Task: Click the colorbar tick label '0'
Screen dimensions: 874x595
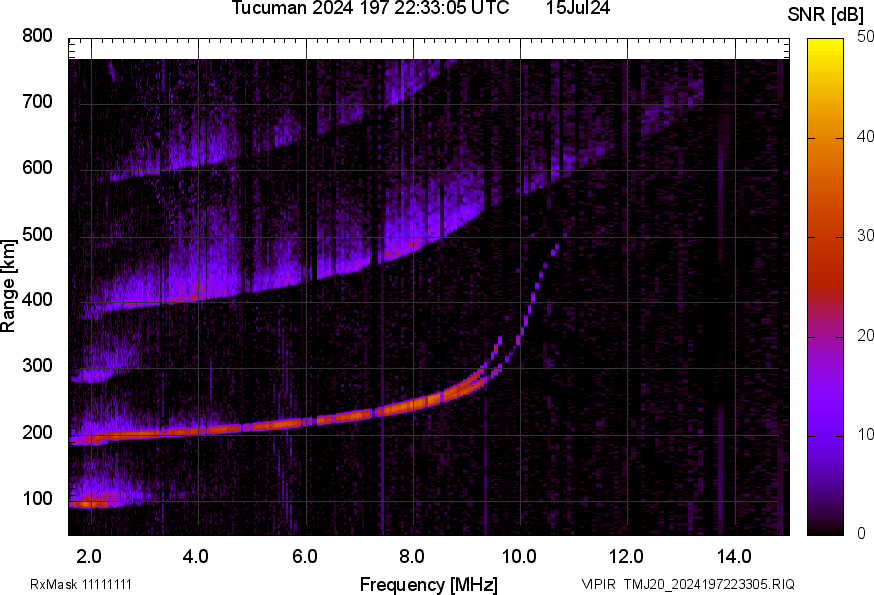Action: (862, 534)
